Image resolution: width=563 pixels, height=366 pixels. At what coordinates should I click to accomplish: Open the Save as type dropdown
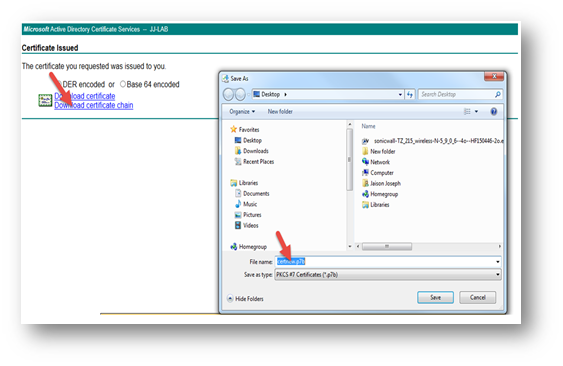pyautogui.click(x=388, y=275)
